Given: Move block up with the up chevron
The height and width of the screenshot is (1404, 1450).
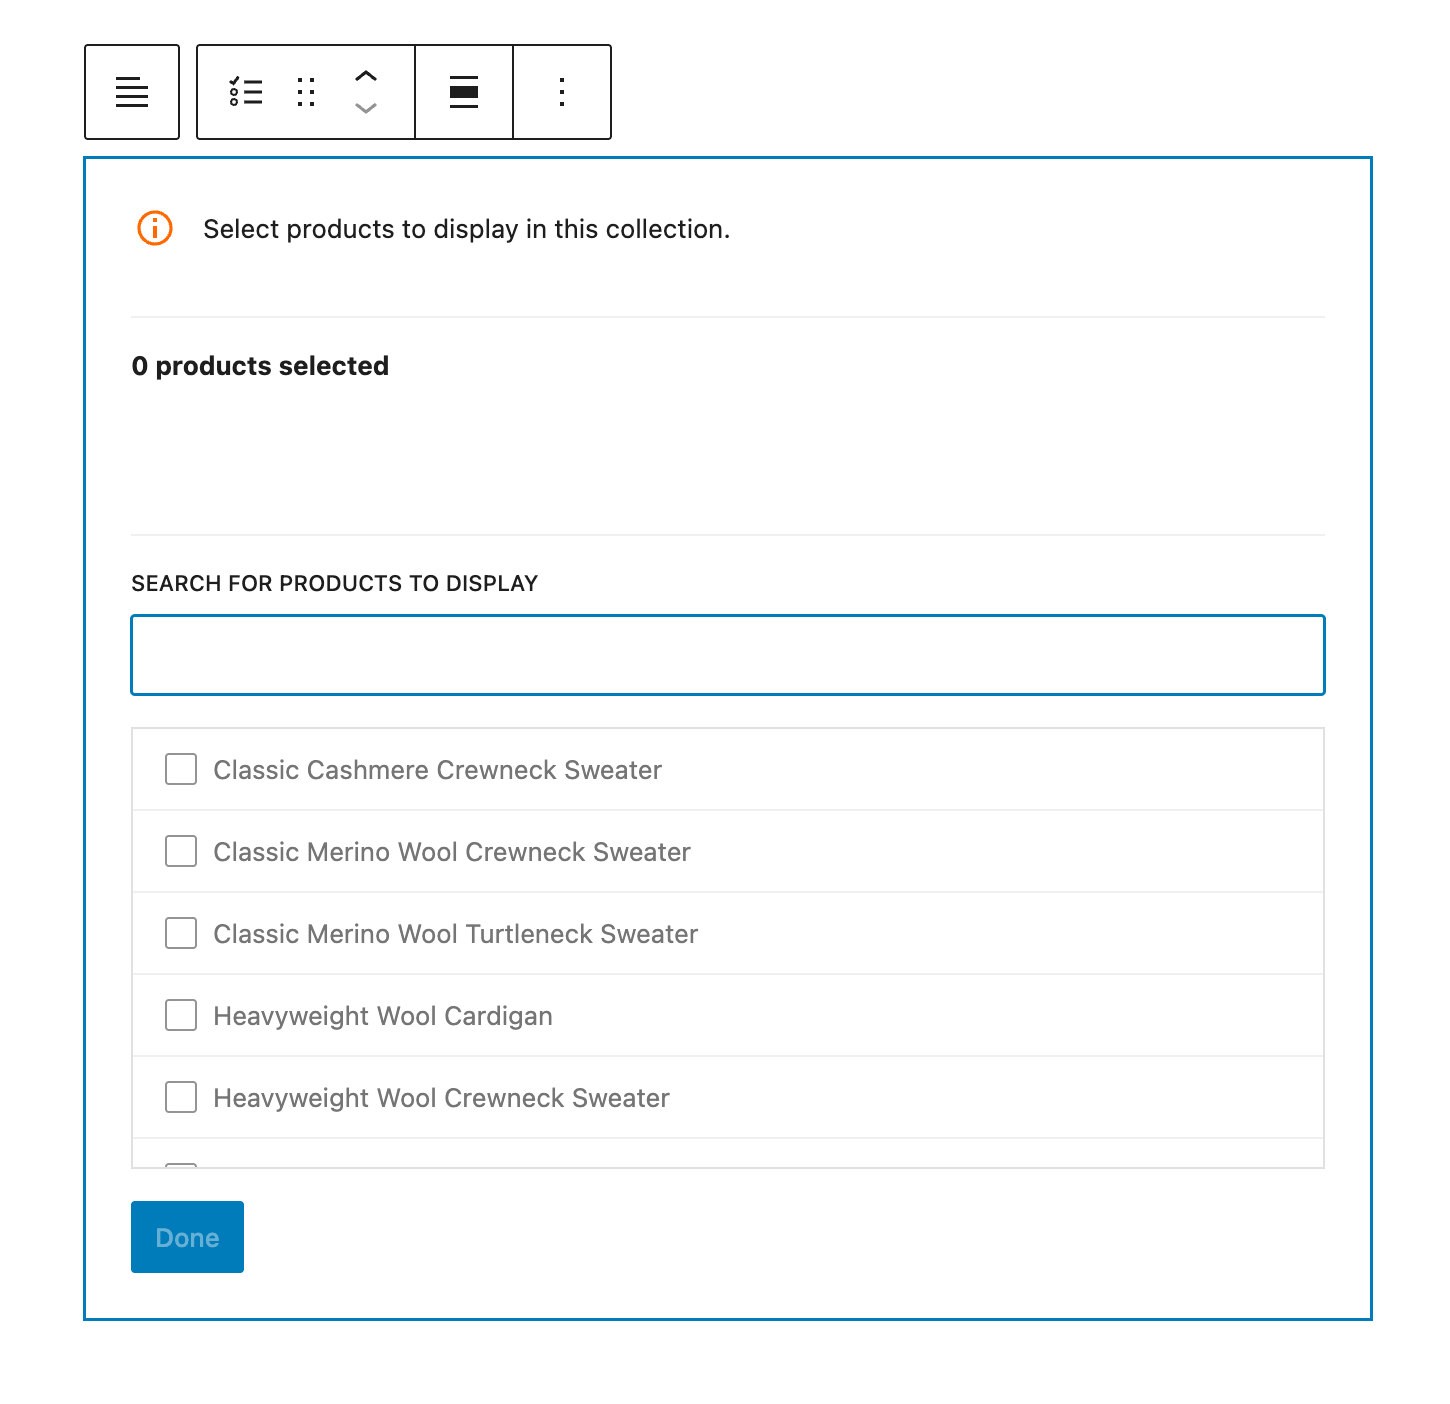Looking at the screenshot, I should [x=366, y=76].
